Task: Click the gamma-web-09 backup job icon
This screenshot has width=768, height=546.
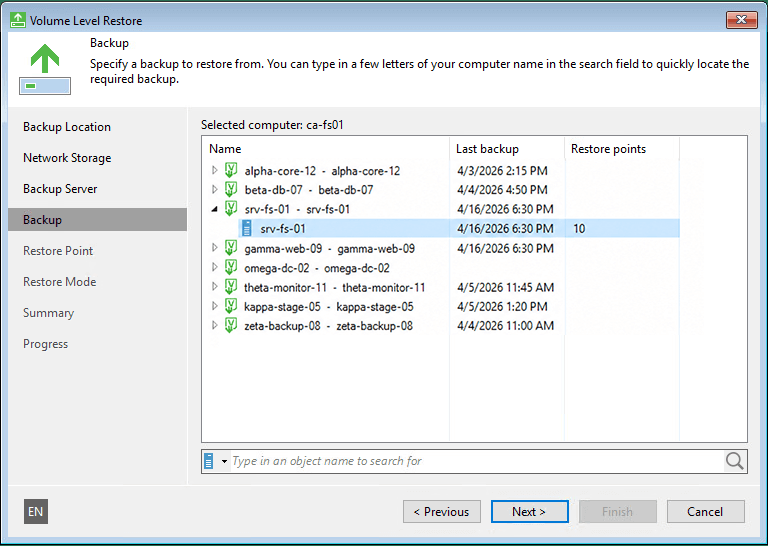Action: pyautogui.click(x=231, y=248)
